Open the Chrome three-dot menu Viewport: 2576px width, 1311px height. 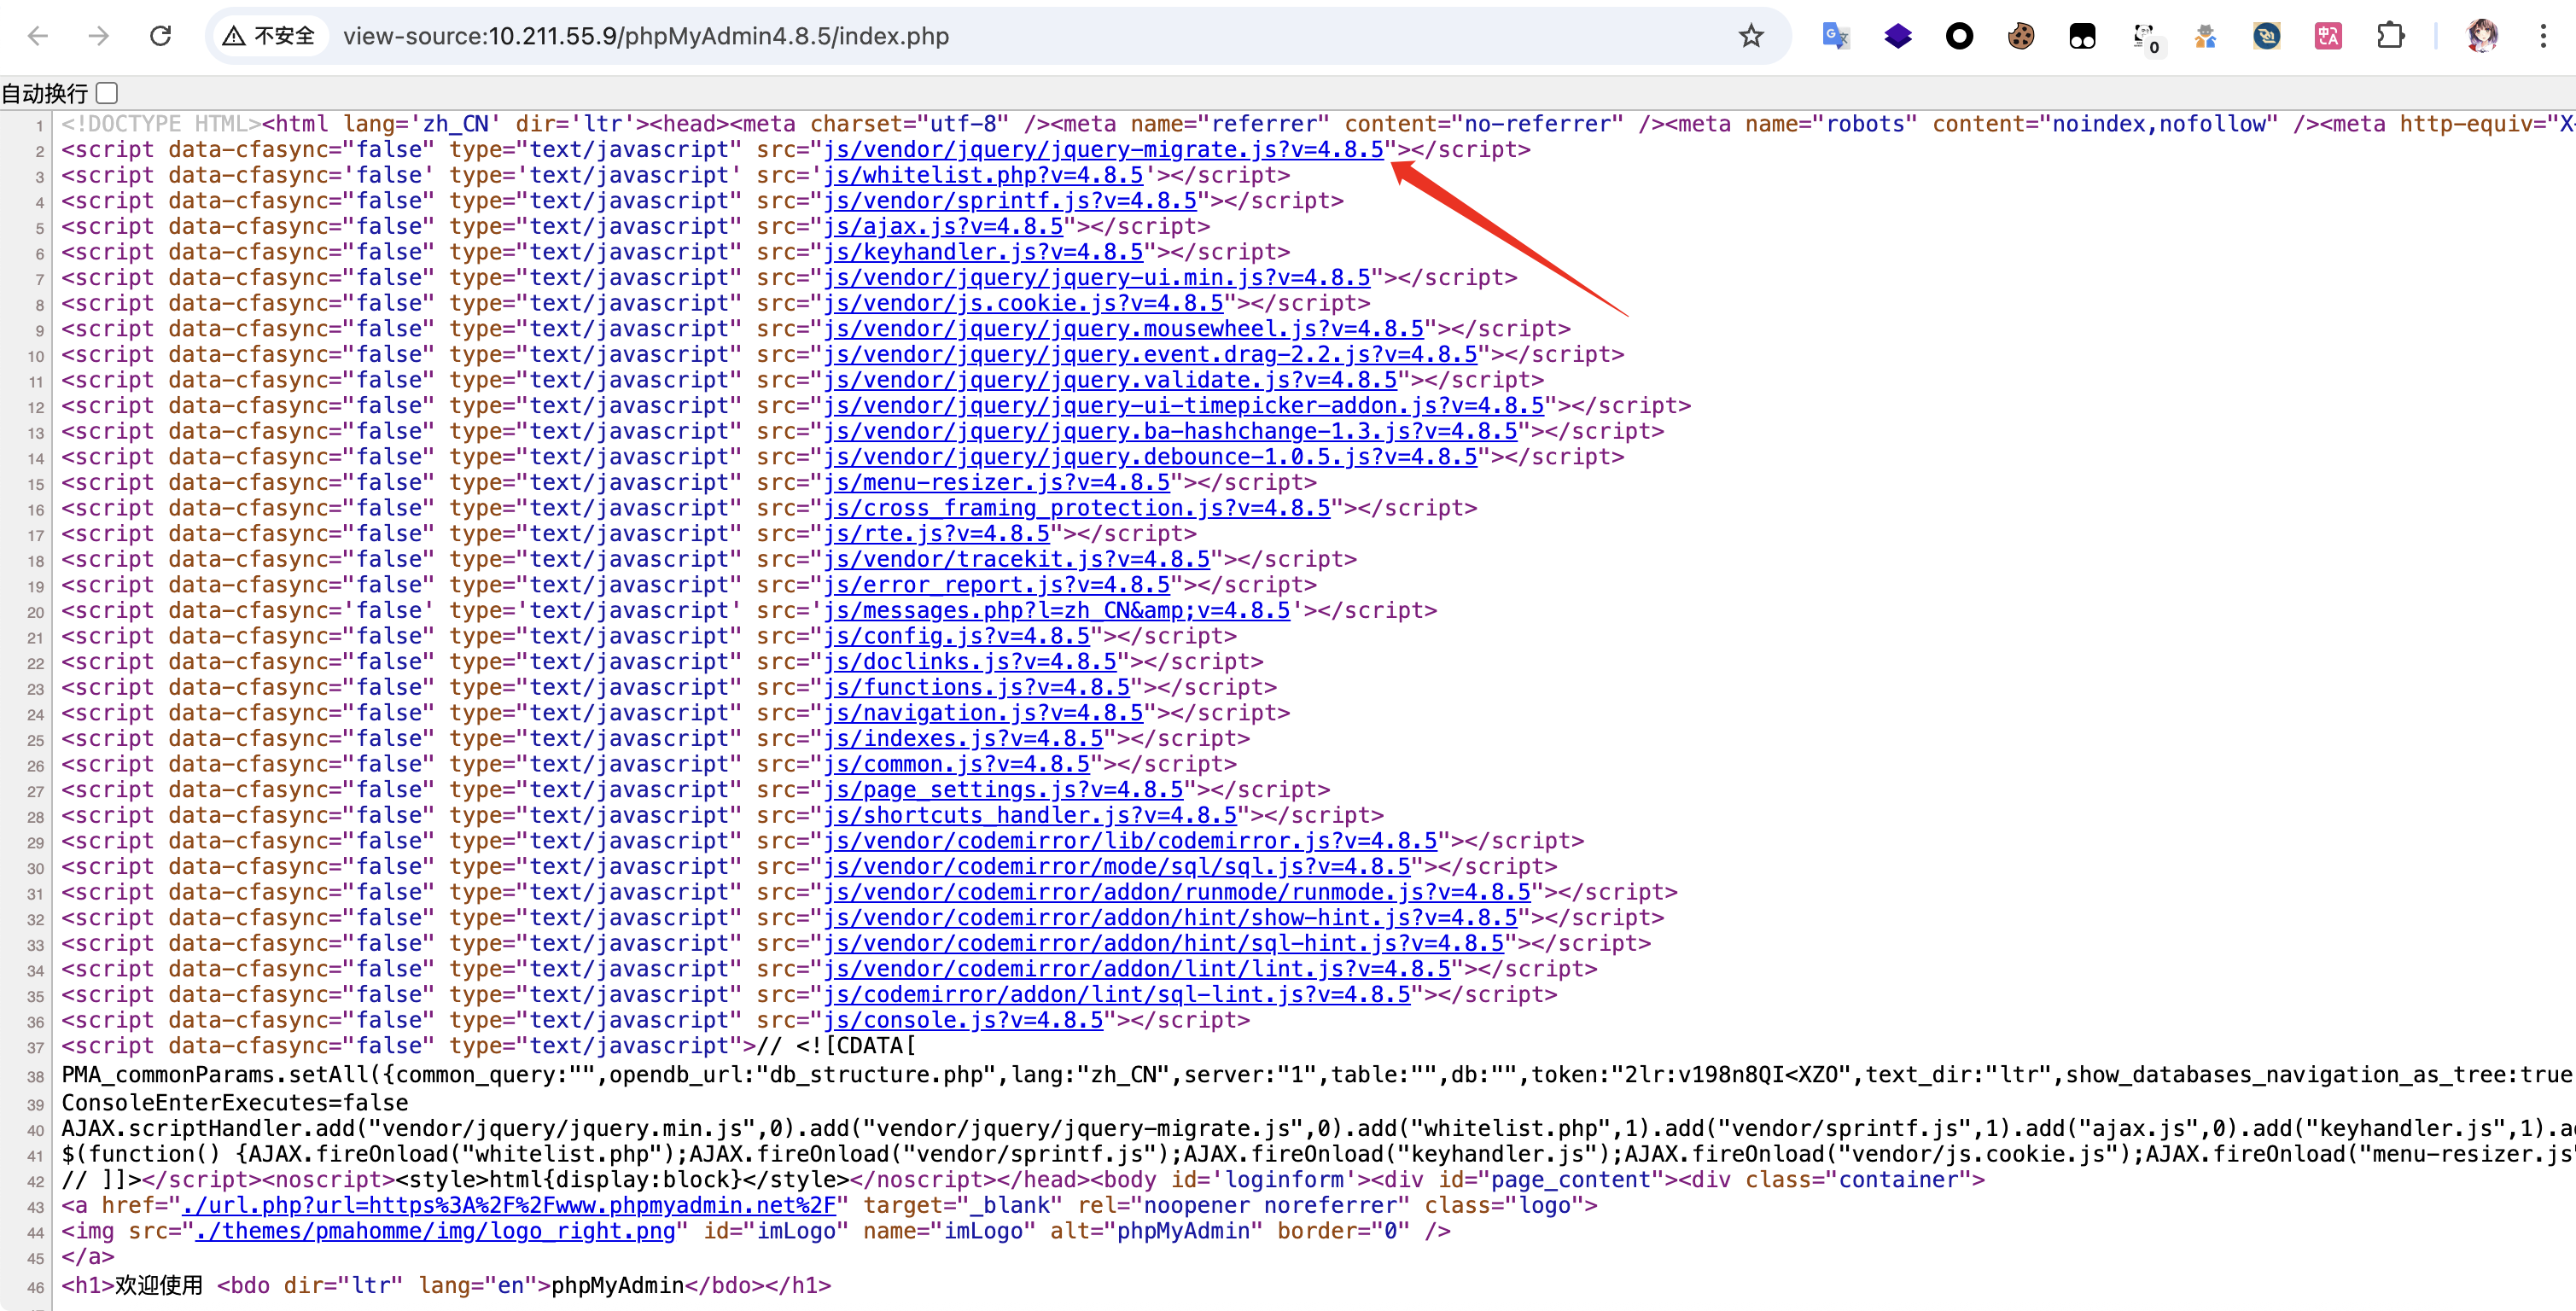[2543, 37]
